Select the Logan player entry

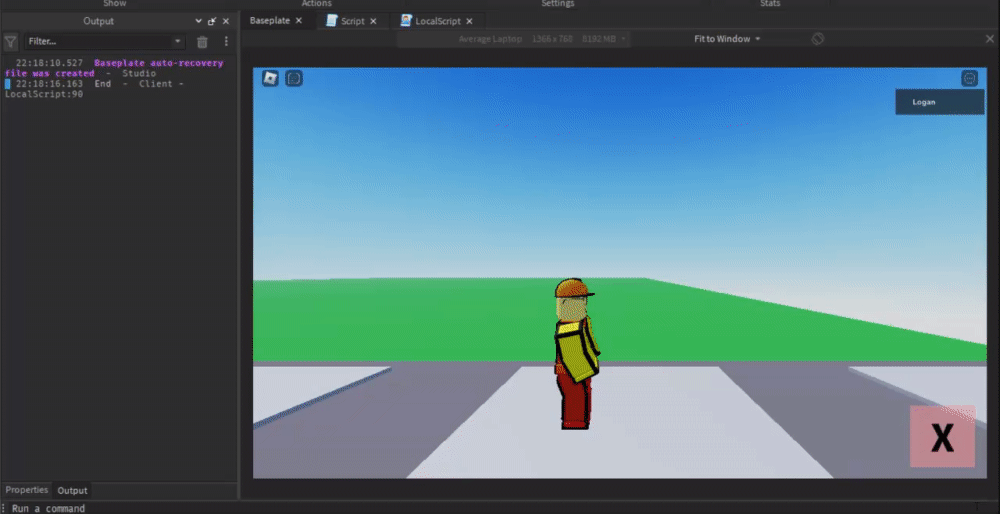pos(939,102)
